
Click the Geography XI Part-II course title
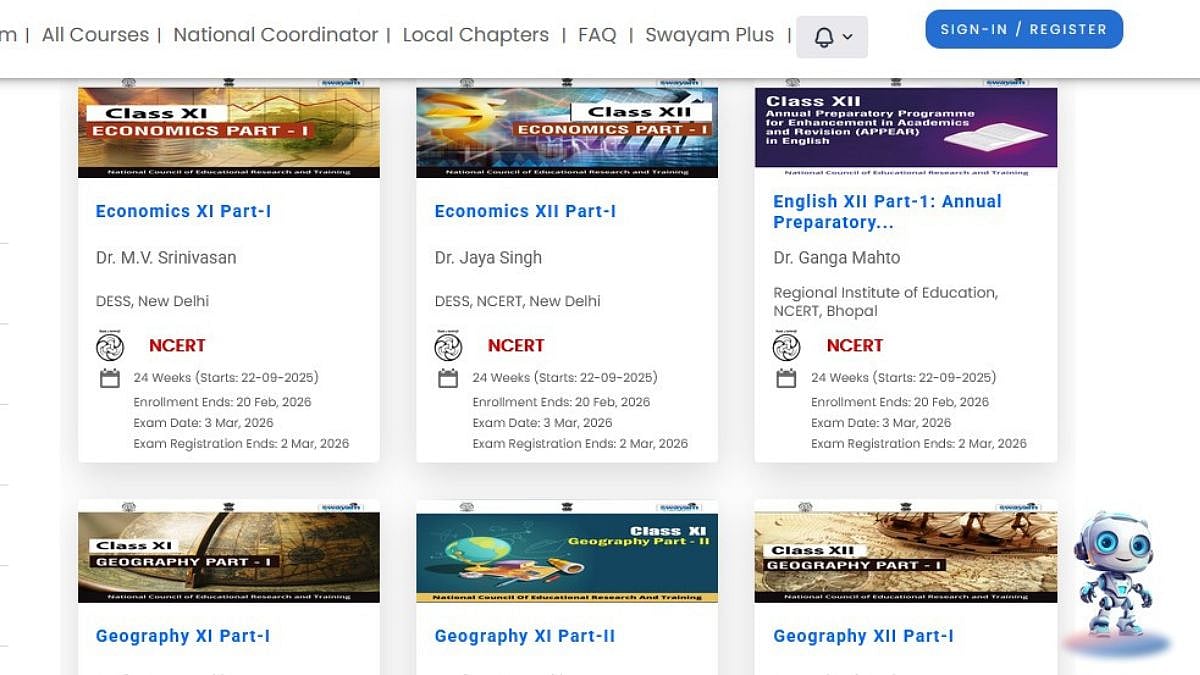(x=524, y=636)
